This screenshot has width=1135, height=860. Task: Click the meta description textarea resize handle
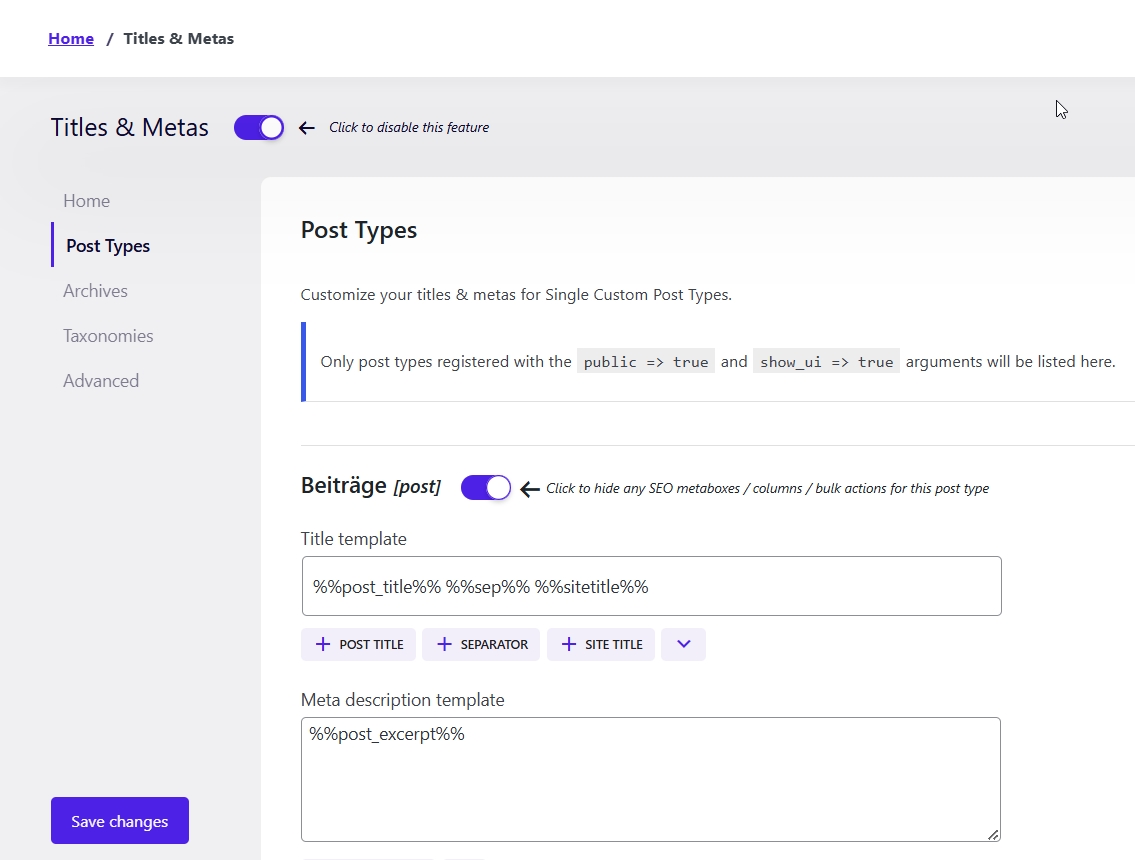(992, 834)
